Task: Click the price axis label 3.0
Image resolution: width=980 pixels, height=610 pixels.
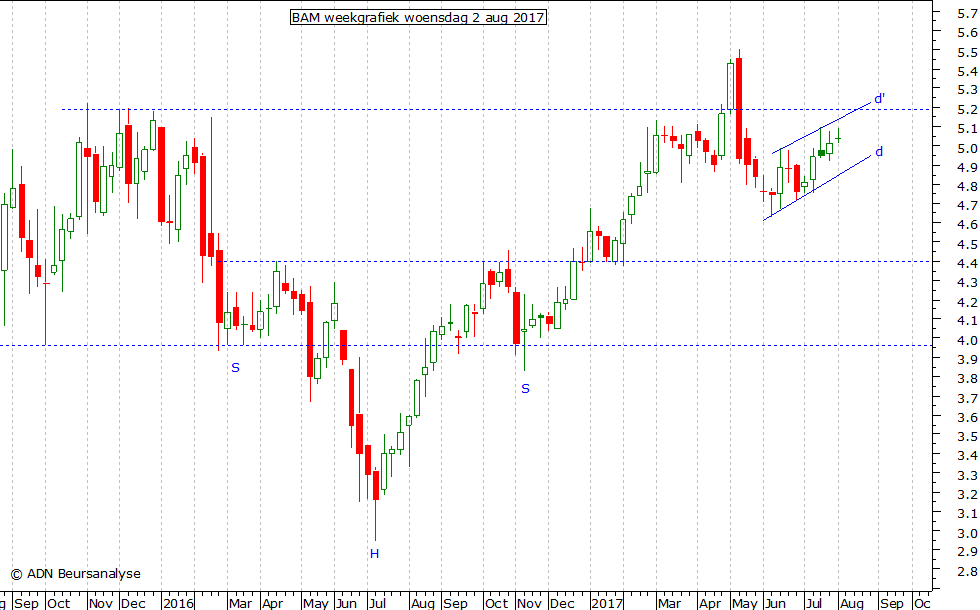Action: 968,532
